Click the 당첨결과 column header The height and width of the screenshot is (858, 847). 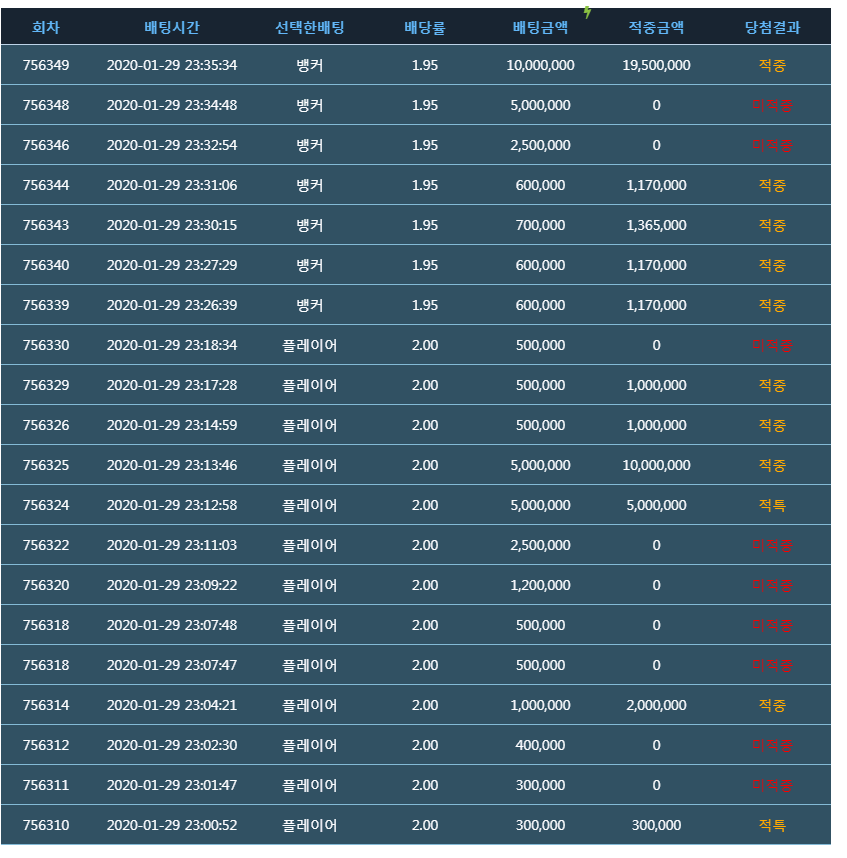click(772, 27)
